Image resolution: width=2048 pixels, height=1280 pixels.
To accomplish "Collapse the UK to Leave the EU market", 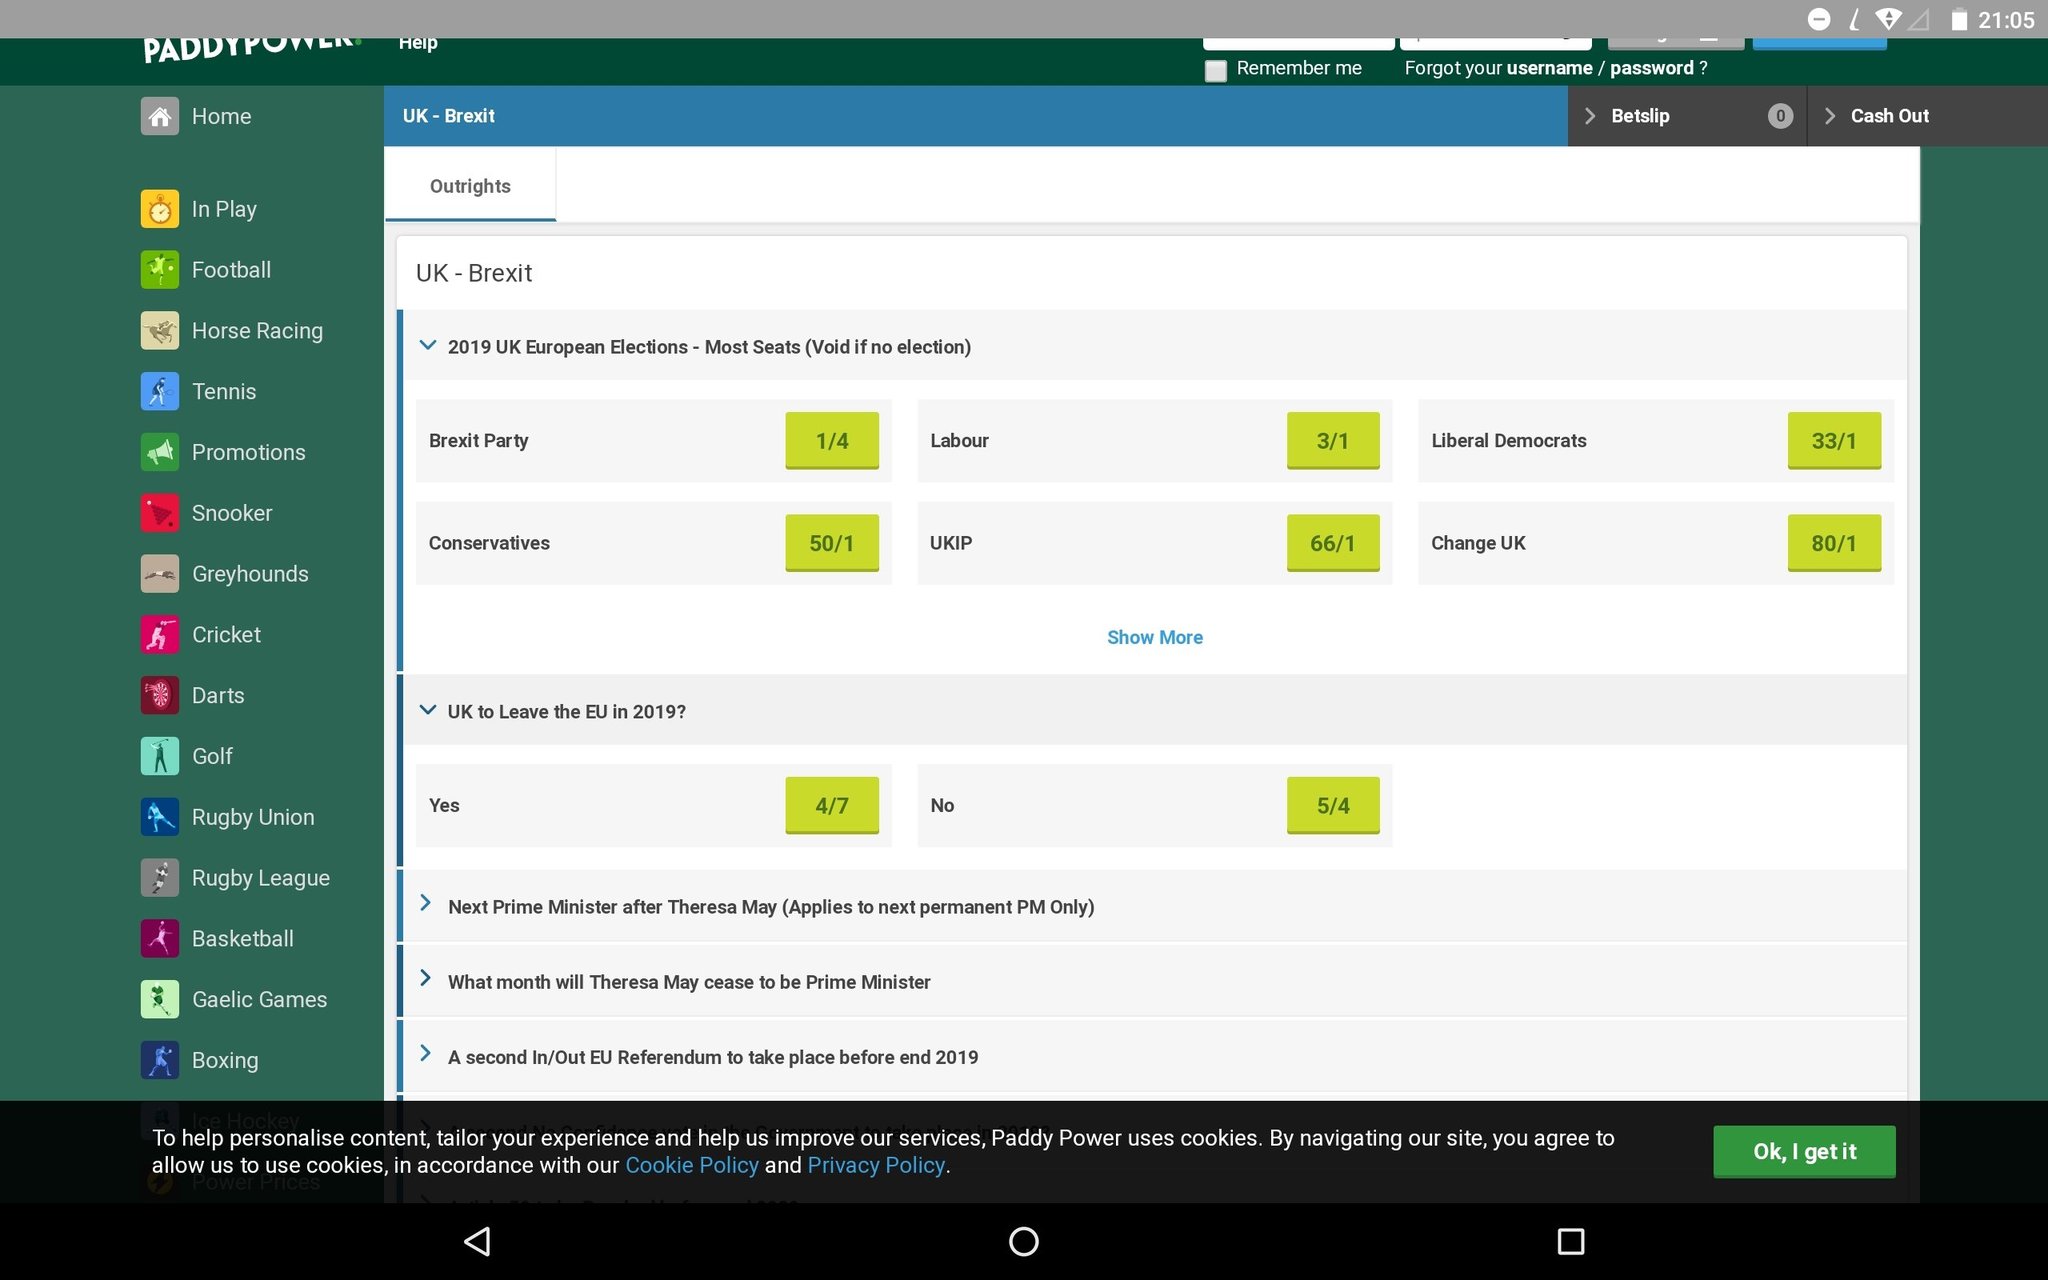I will point(428,711).
